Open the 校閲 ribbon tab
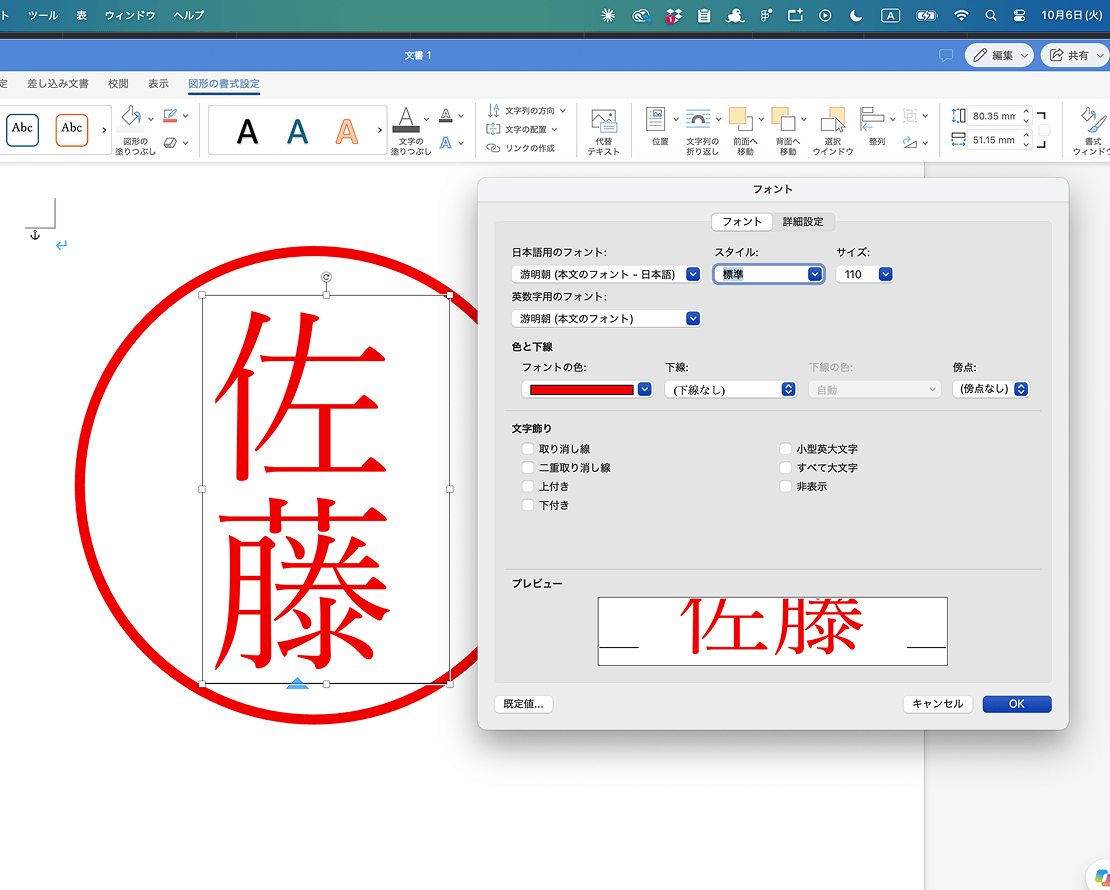Image resolution: width=1110 pixels, height=890 pixels. point(118,84)
